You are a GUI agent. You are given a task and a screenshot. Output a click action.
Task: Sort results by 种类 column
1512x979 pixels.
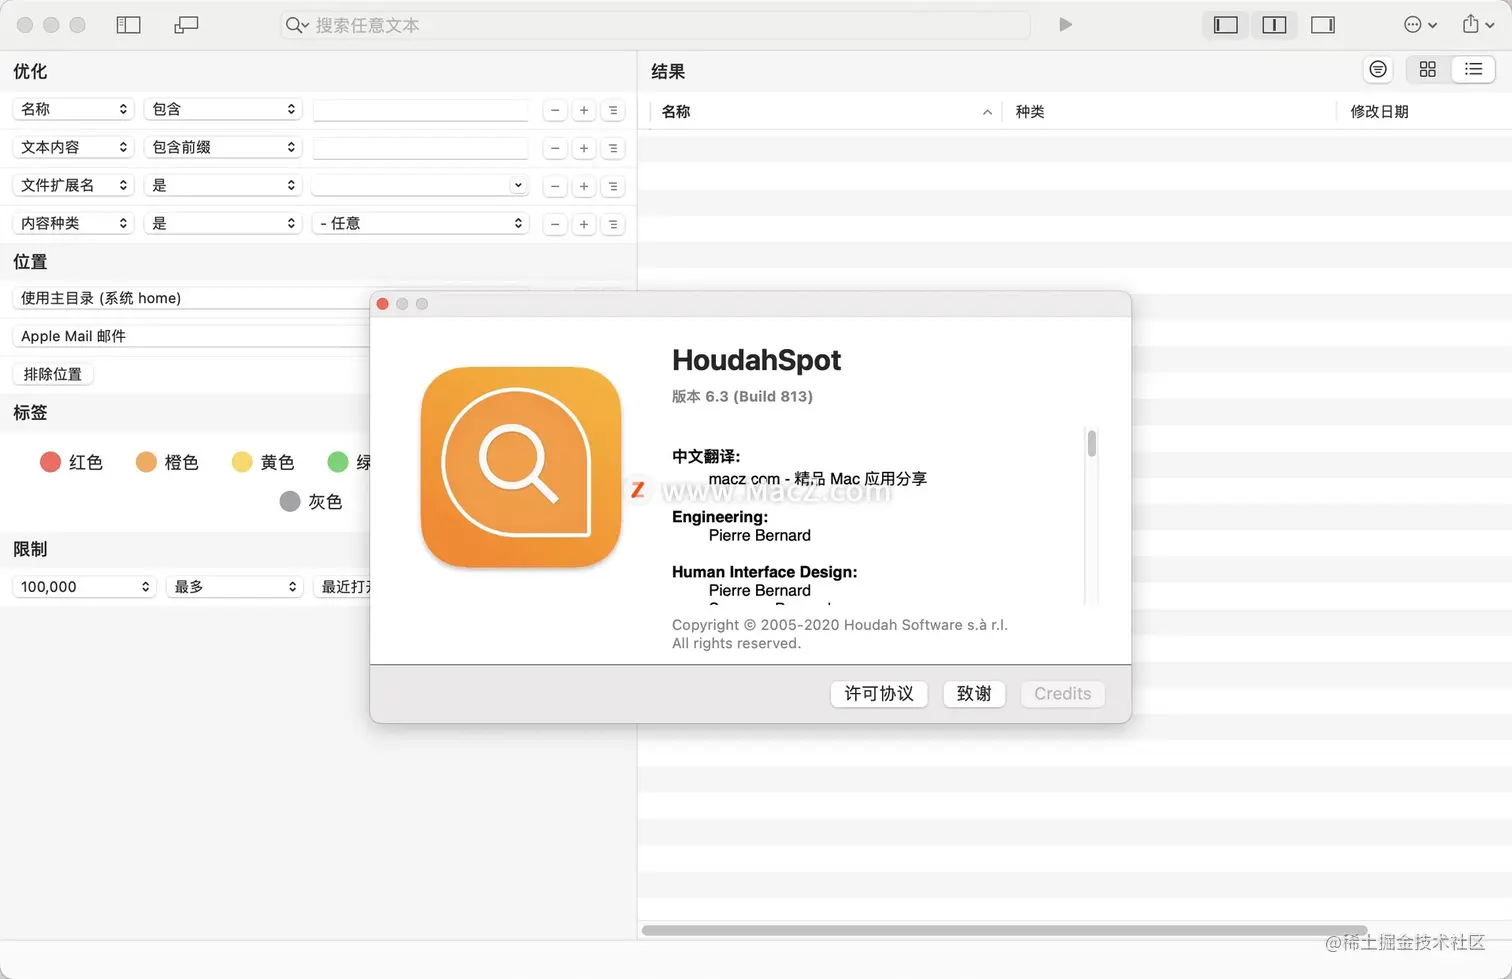(1168, 111)
